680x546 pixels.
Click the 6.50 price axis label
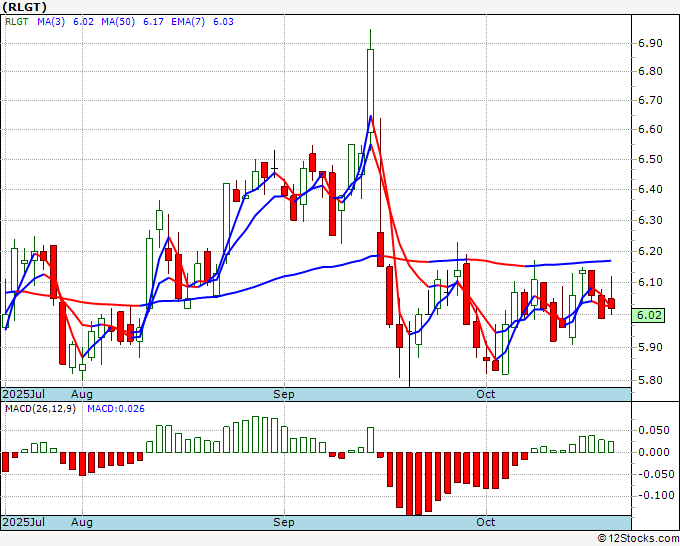[x=650, y=159]
